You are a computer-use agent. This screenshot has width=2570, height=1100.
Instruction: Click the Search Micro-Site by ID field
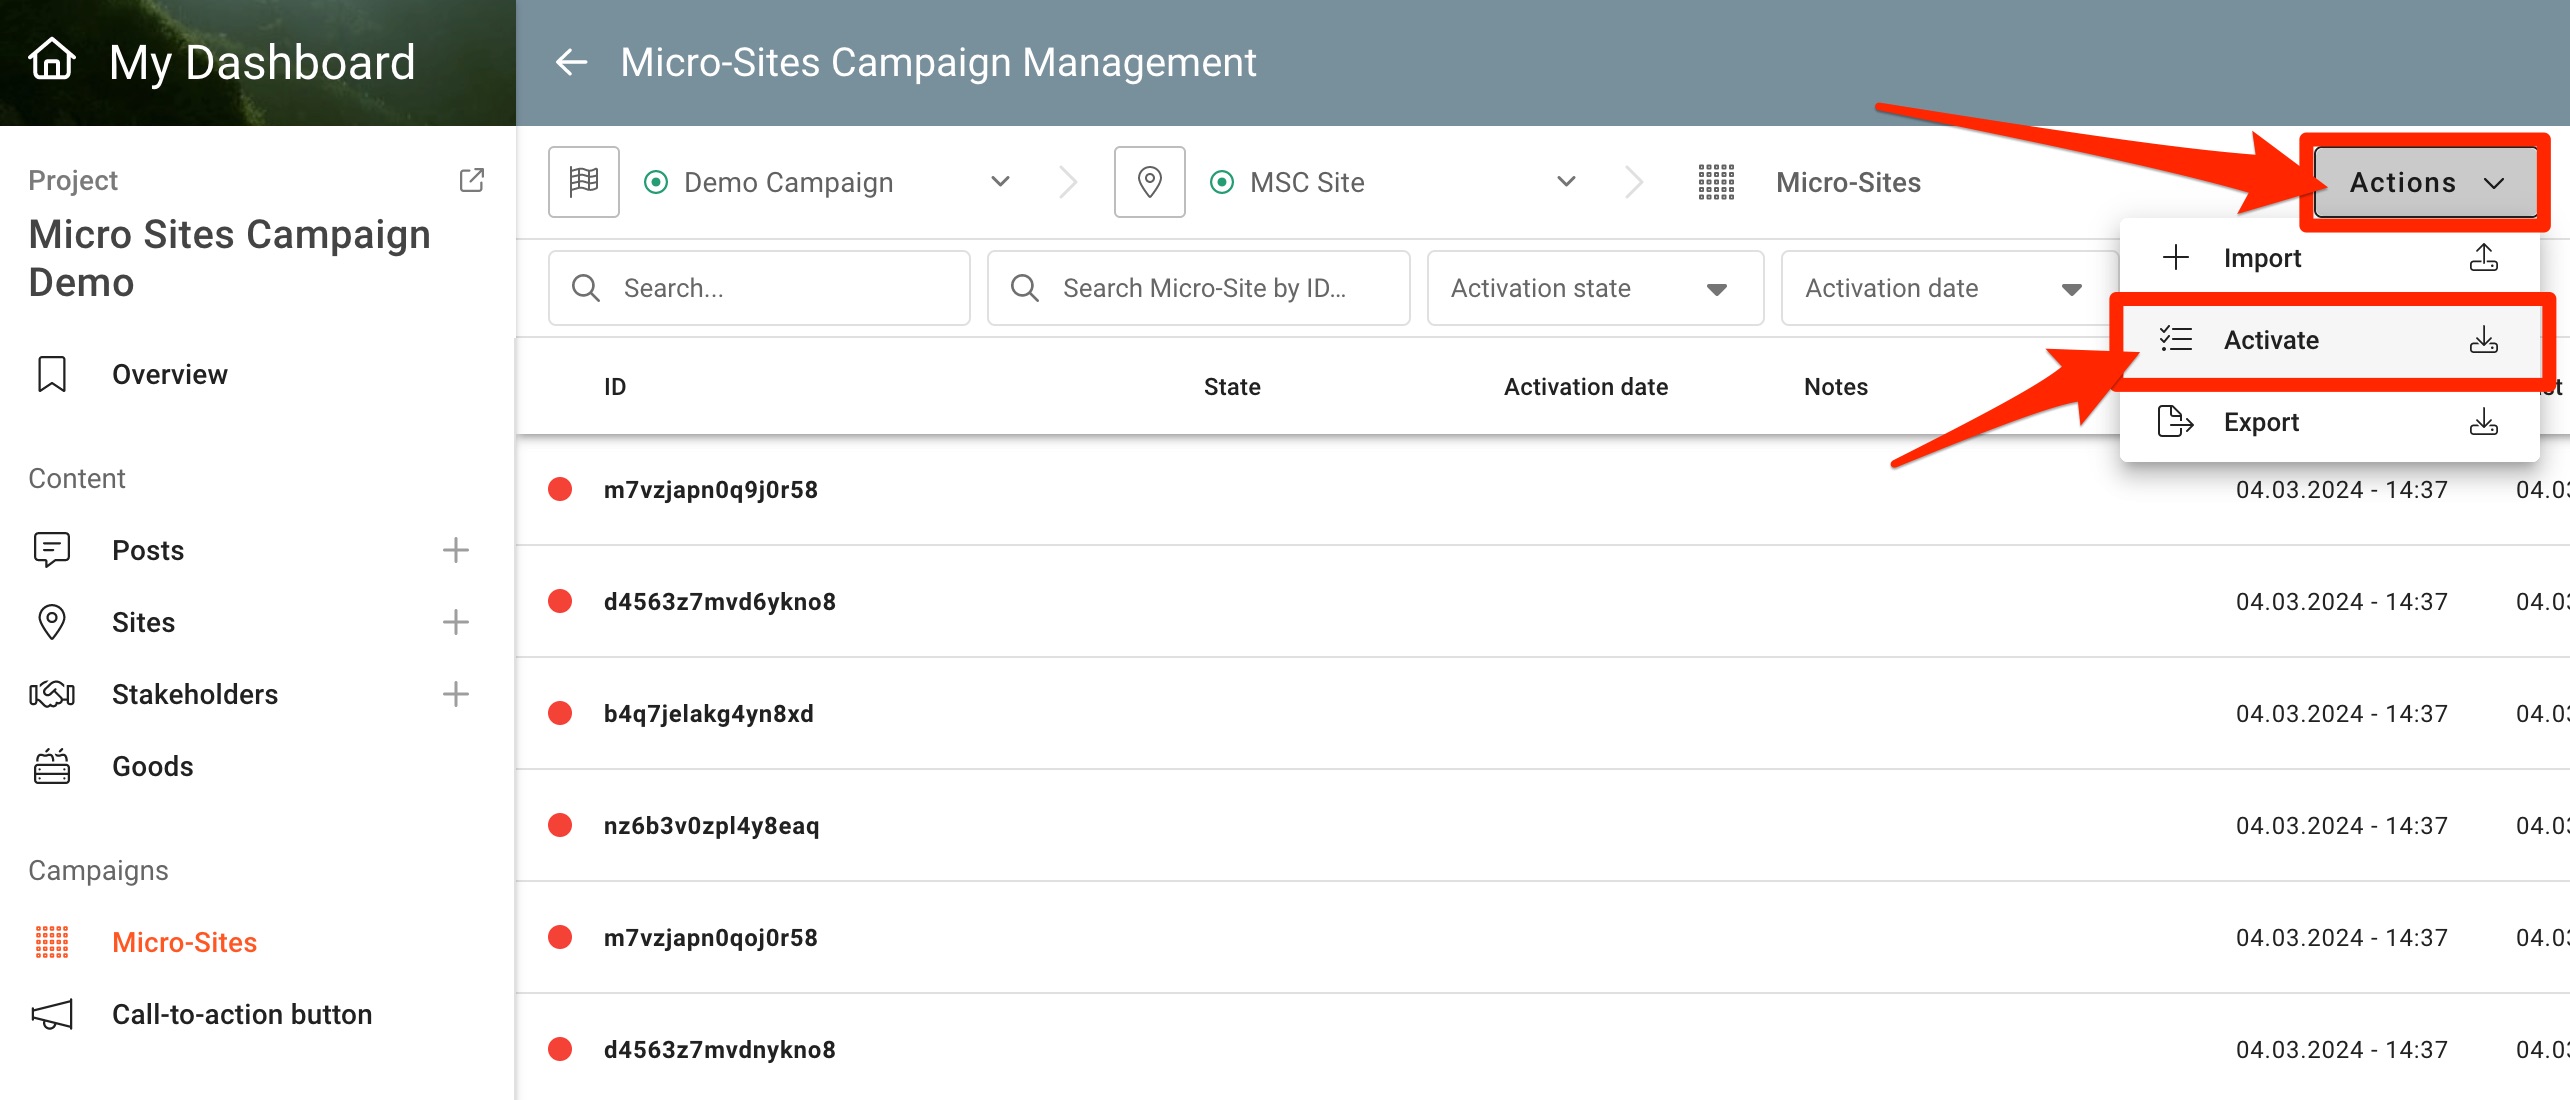(x=1200, y=288)
